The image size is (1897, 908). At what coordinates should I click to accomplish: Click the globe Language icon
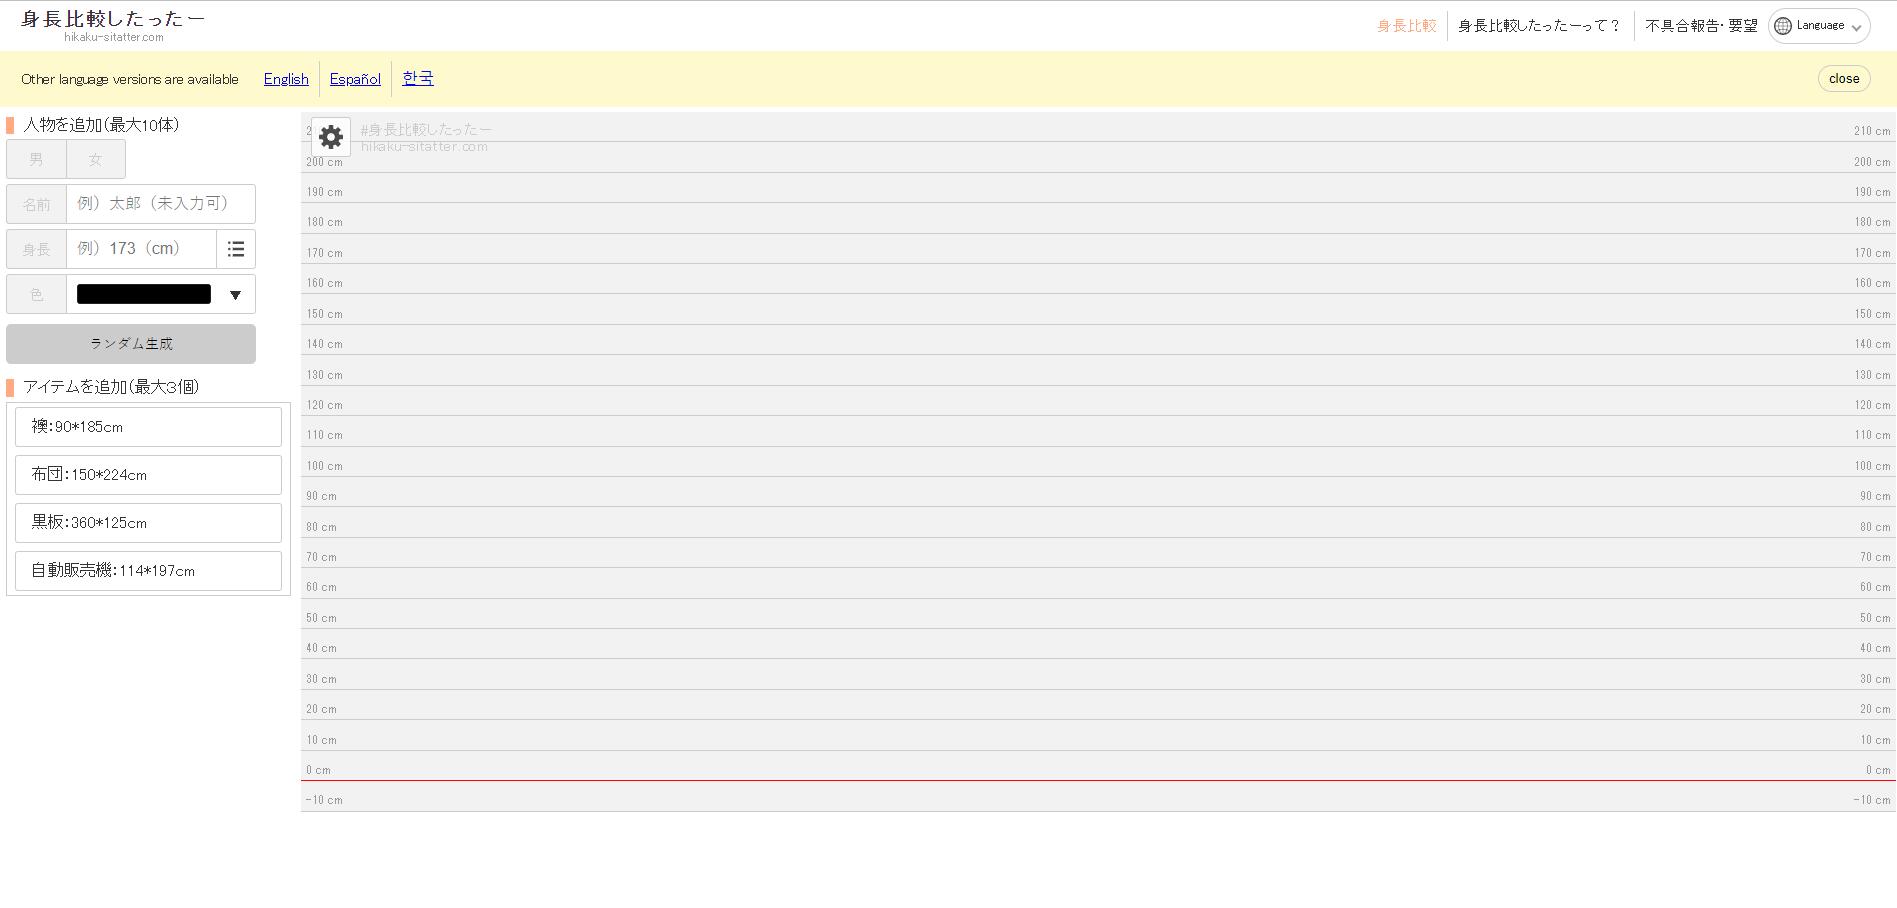(1783, 26)
